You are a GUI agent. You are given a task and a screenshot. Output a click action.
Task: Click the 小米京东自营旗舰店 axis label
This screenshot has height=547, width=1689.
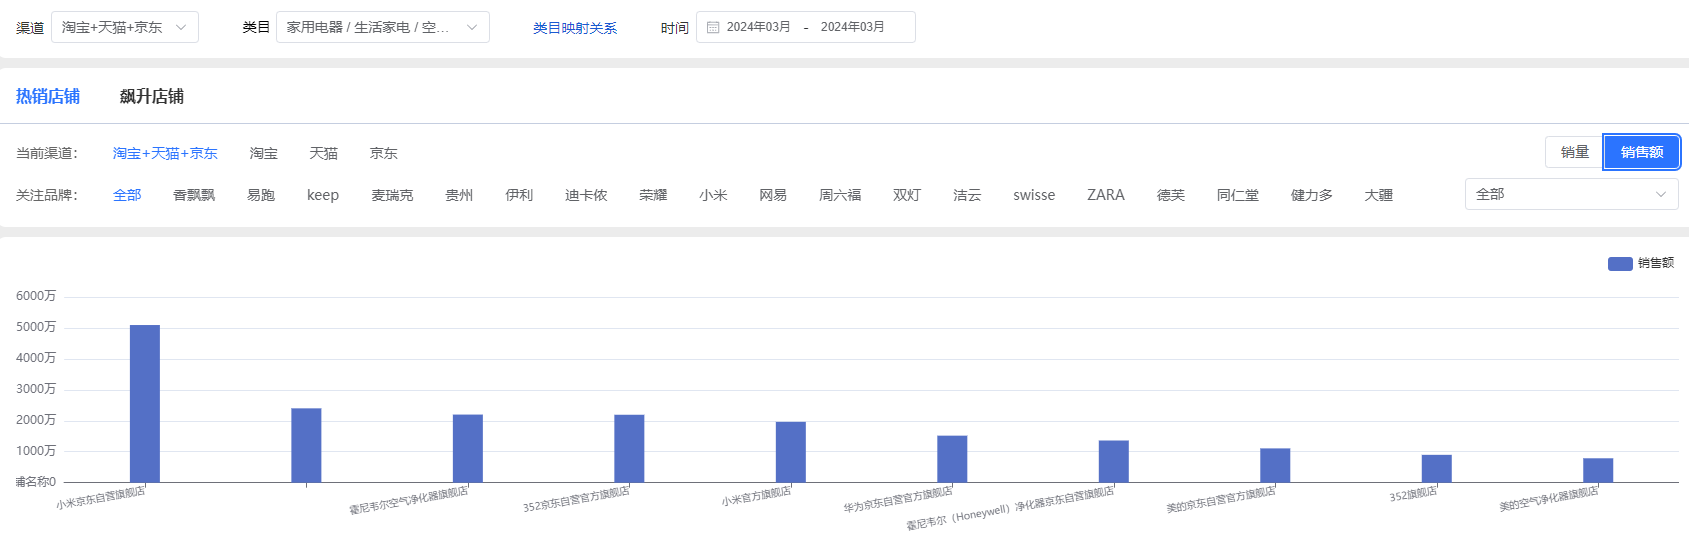101,498
